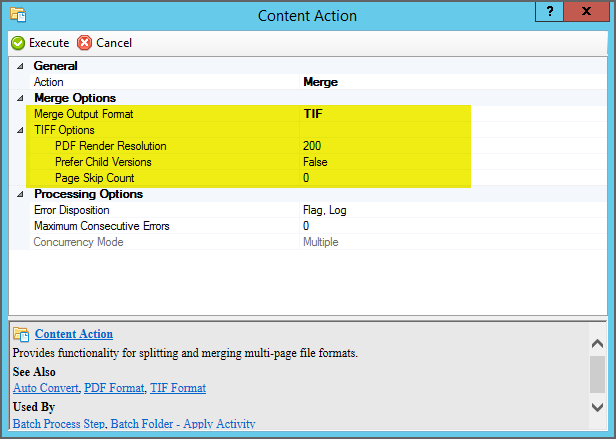Open the Auto Convert link
The width and height of the screenshot is (616, 439).
click(x=45, y=387)
